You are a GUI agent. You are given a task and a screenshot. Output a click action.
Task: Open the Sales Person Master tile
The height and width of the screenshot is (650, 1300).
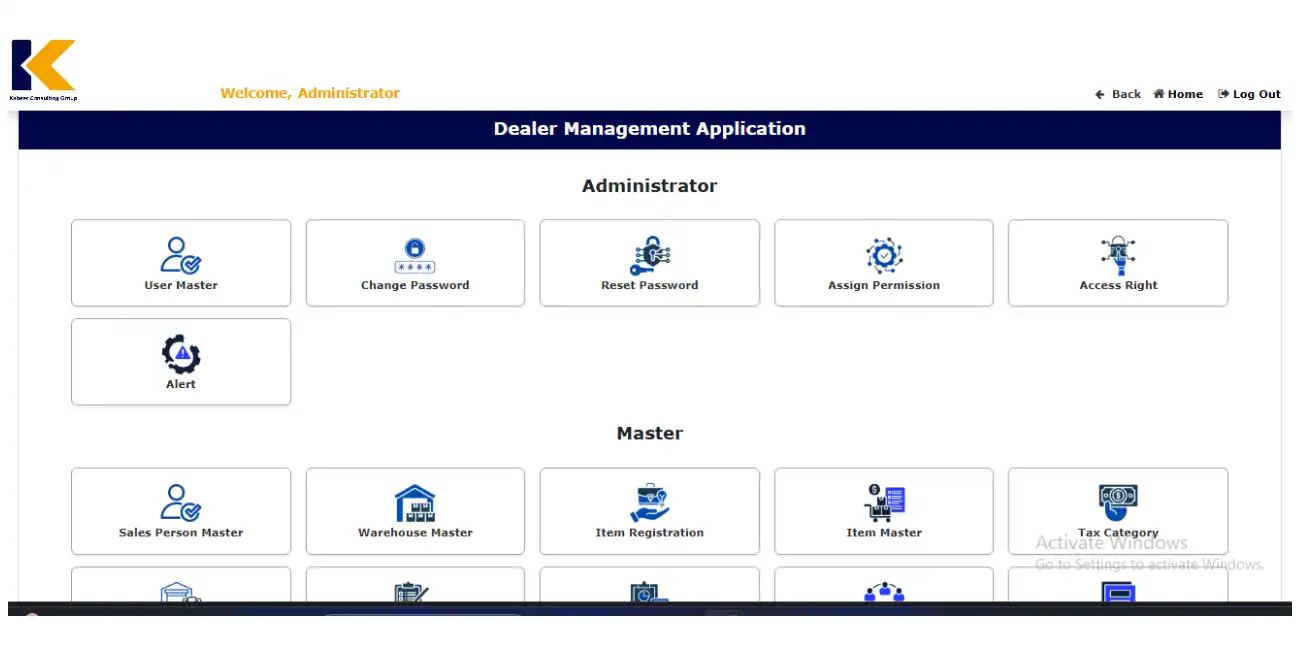coord(181,511)
